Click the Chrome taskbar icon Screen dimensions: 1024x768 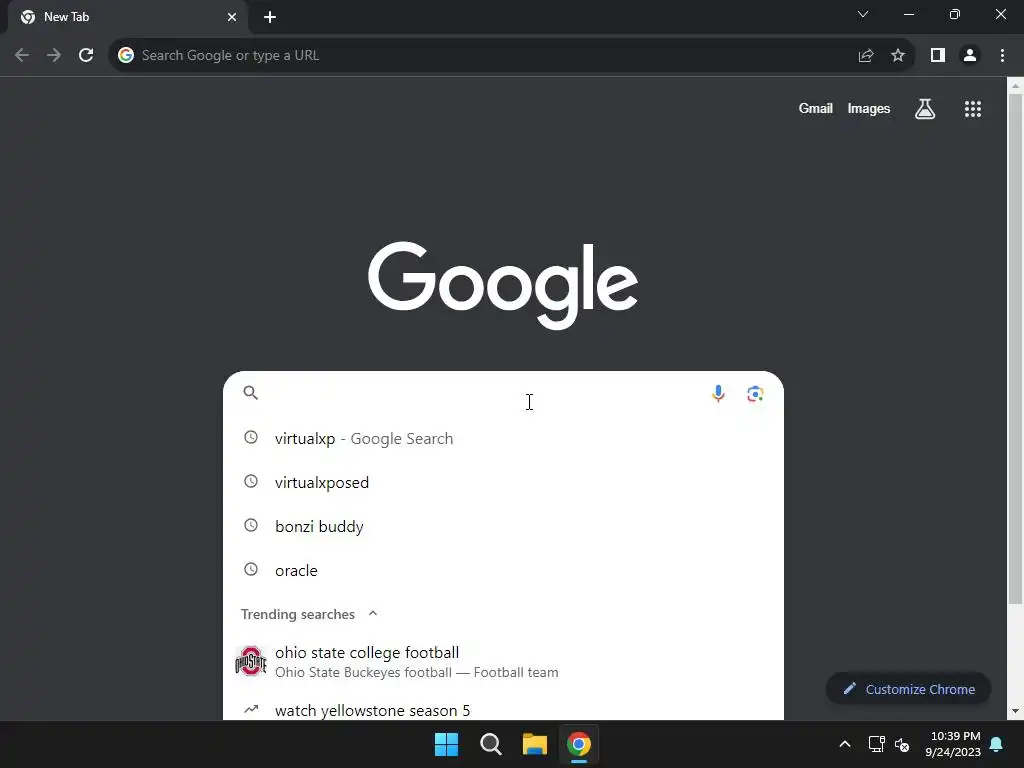pyautogui.click(x=579, y=744)
